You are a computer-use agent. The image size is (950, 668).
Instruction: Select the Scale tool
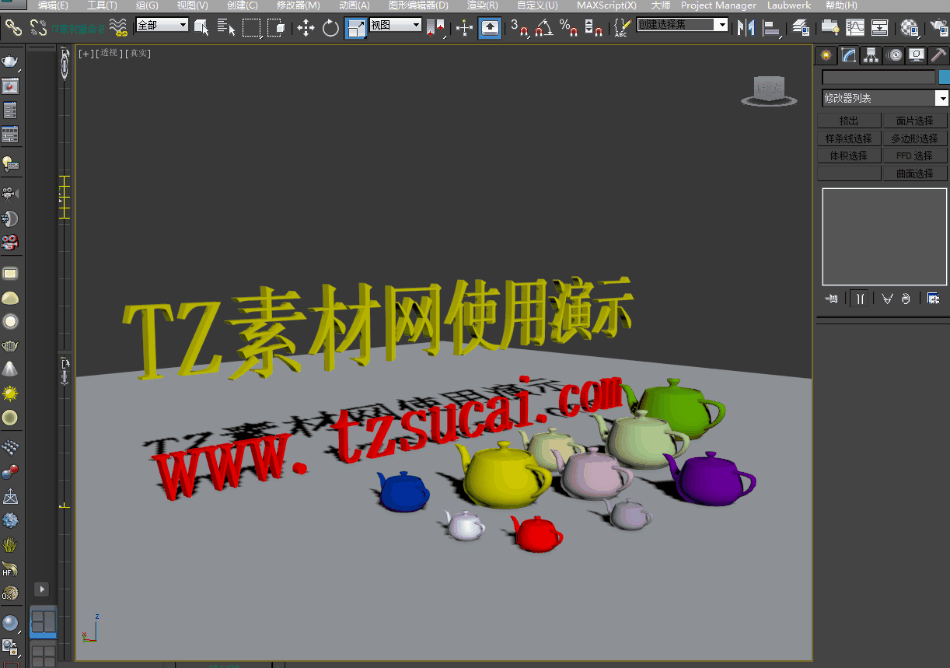point(356,28)
